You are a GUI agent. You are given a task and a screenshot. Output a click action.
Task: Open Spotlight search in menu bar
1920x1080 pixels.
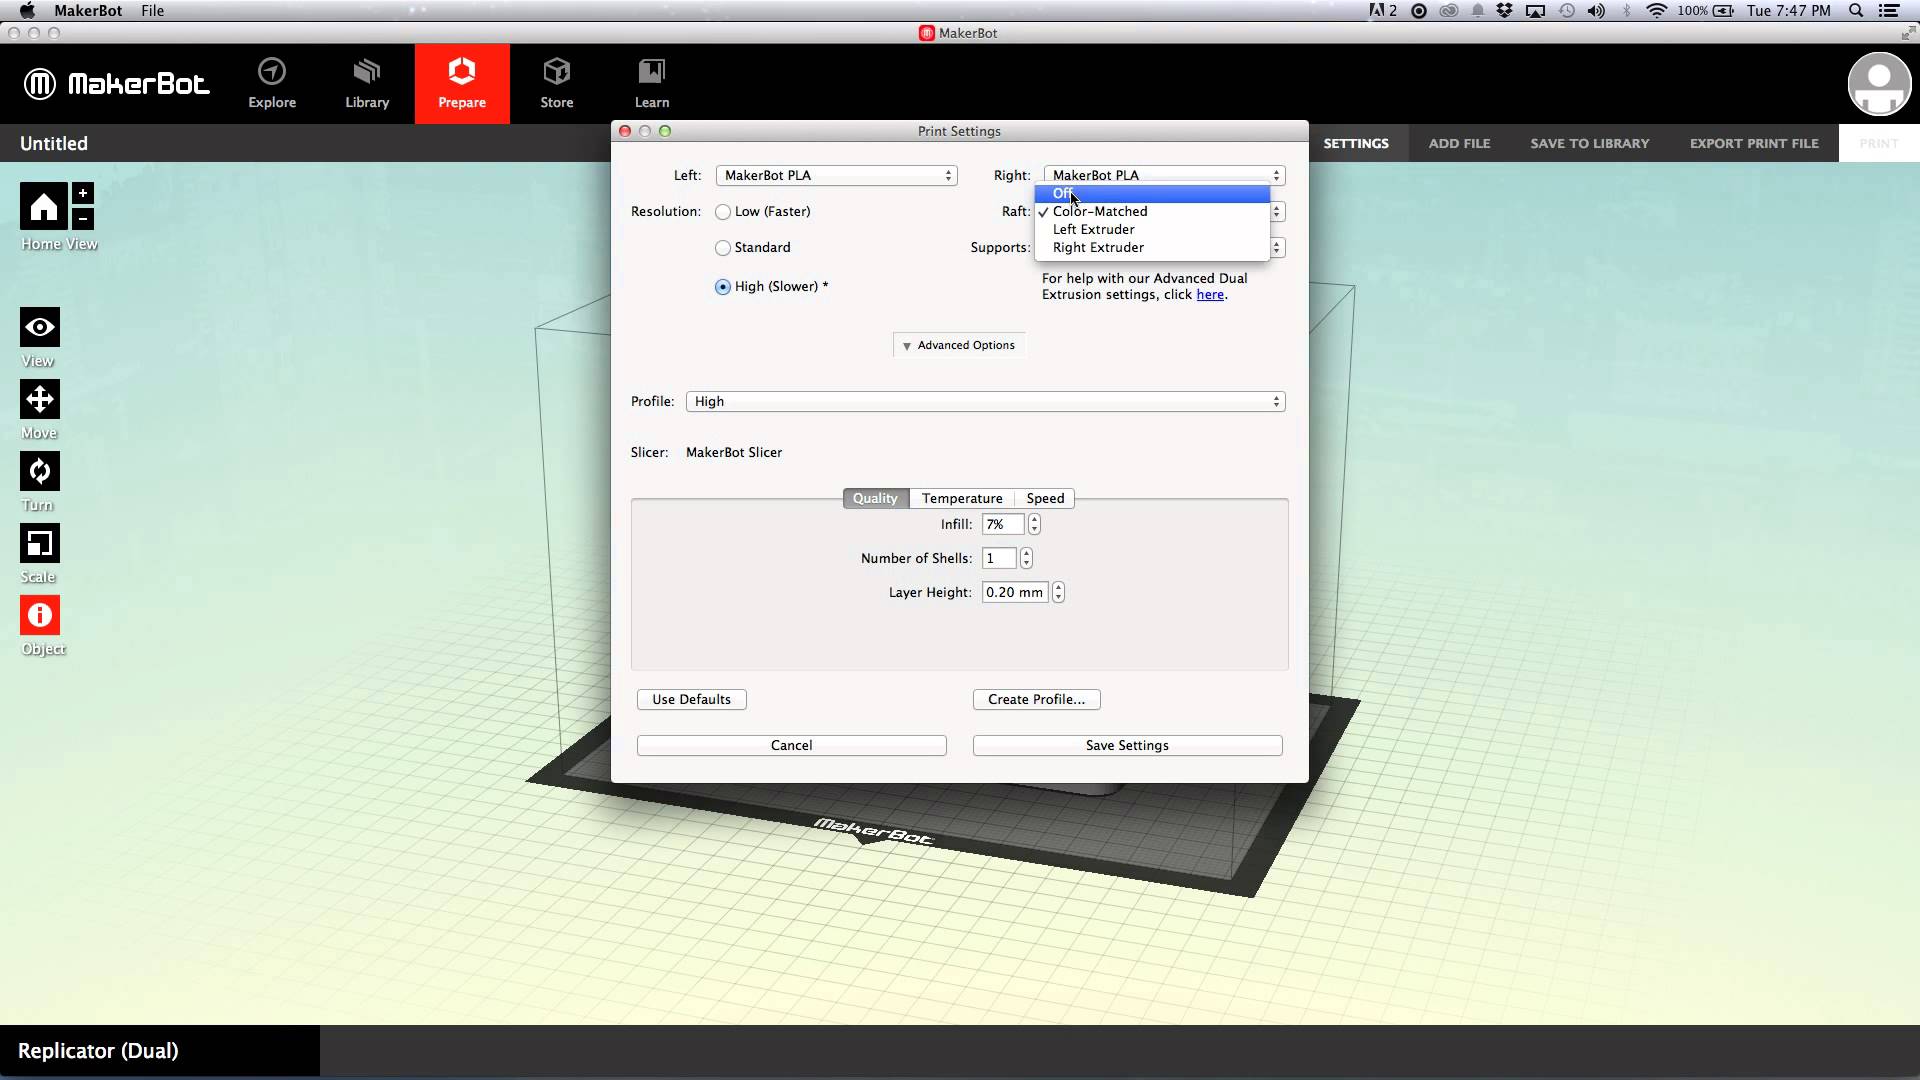1856,11
